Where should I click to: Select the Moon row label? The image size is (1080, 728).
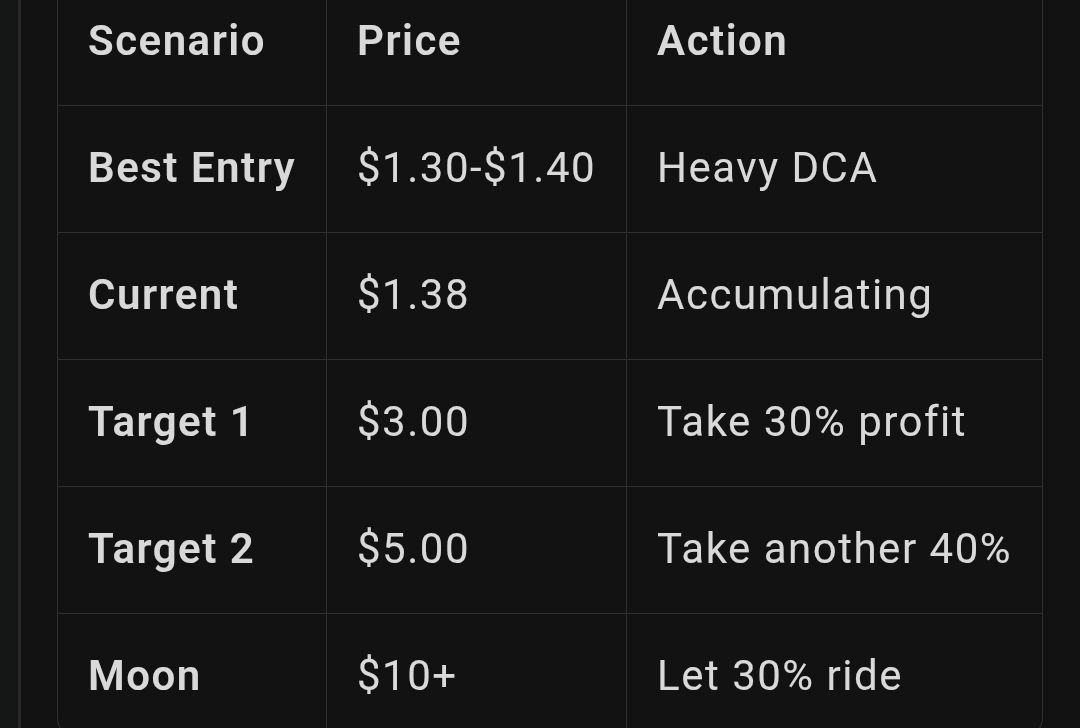(x=144, y=676)
